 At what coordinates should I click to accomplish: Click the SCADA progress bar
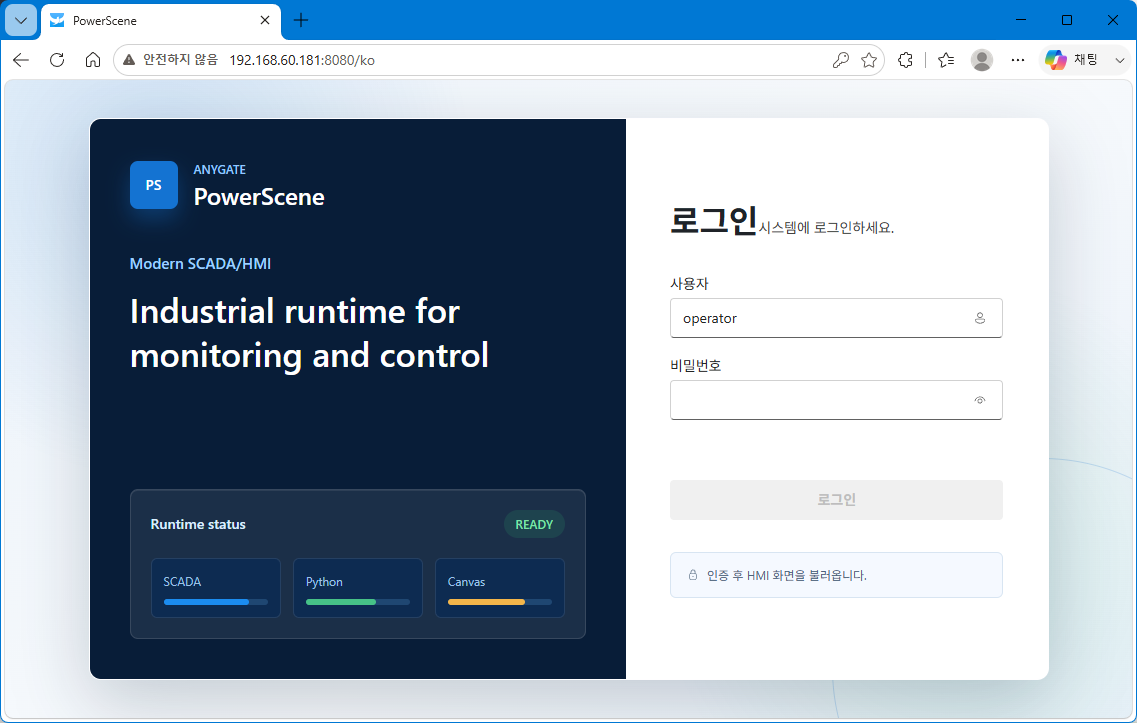click(215, 602)
